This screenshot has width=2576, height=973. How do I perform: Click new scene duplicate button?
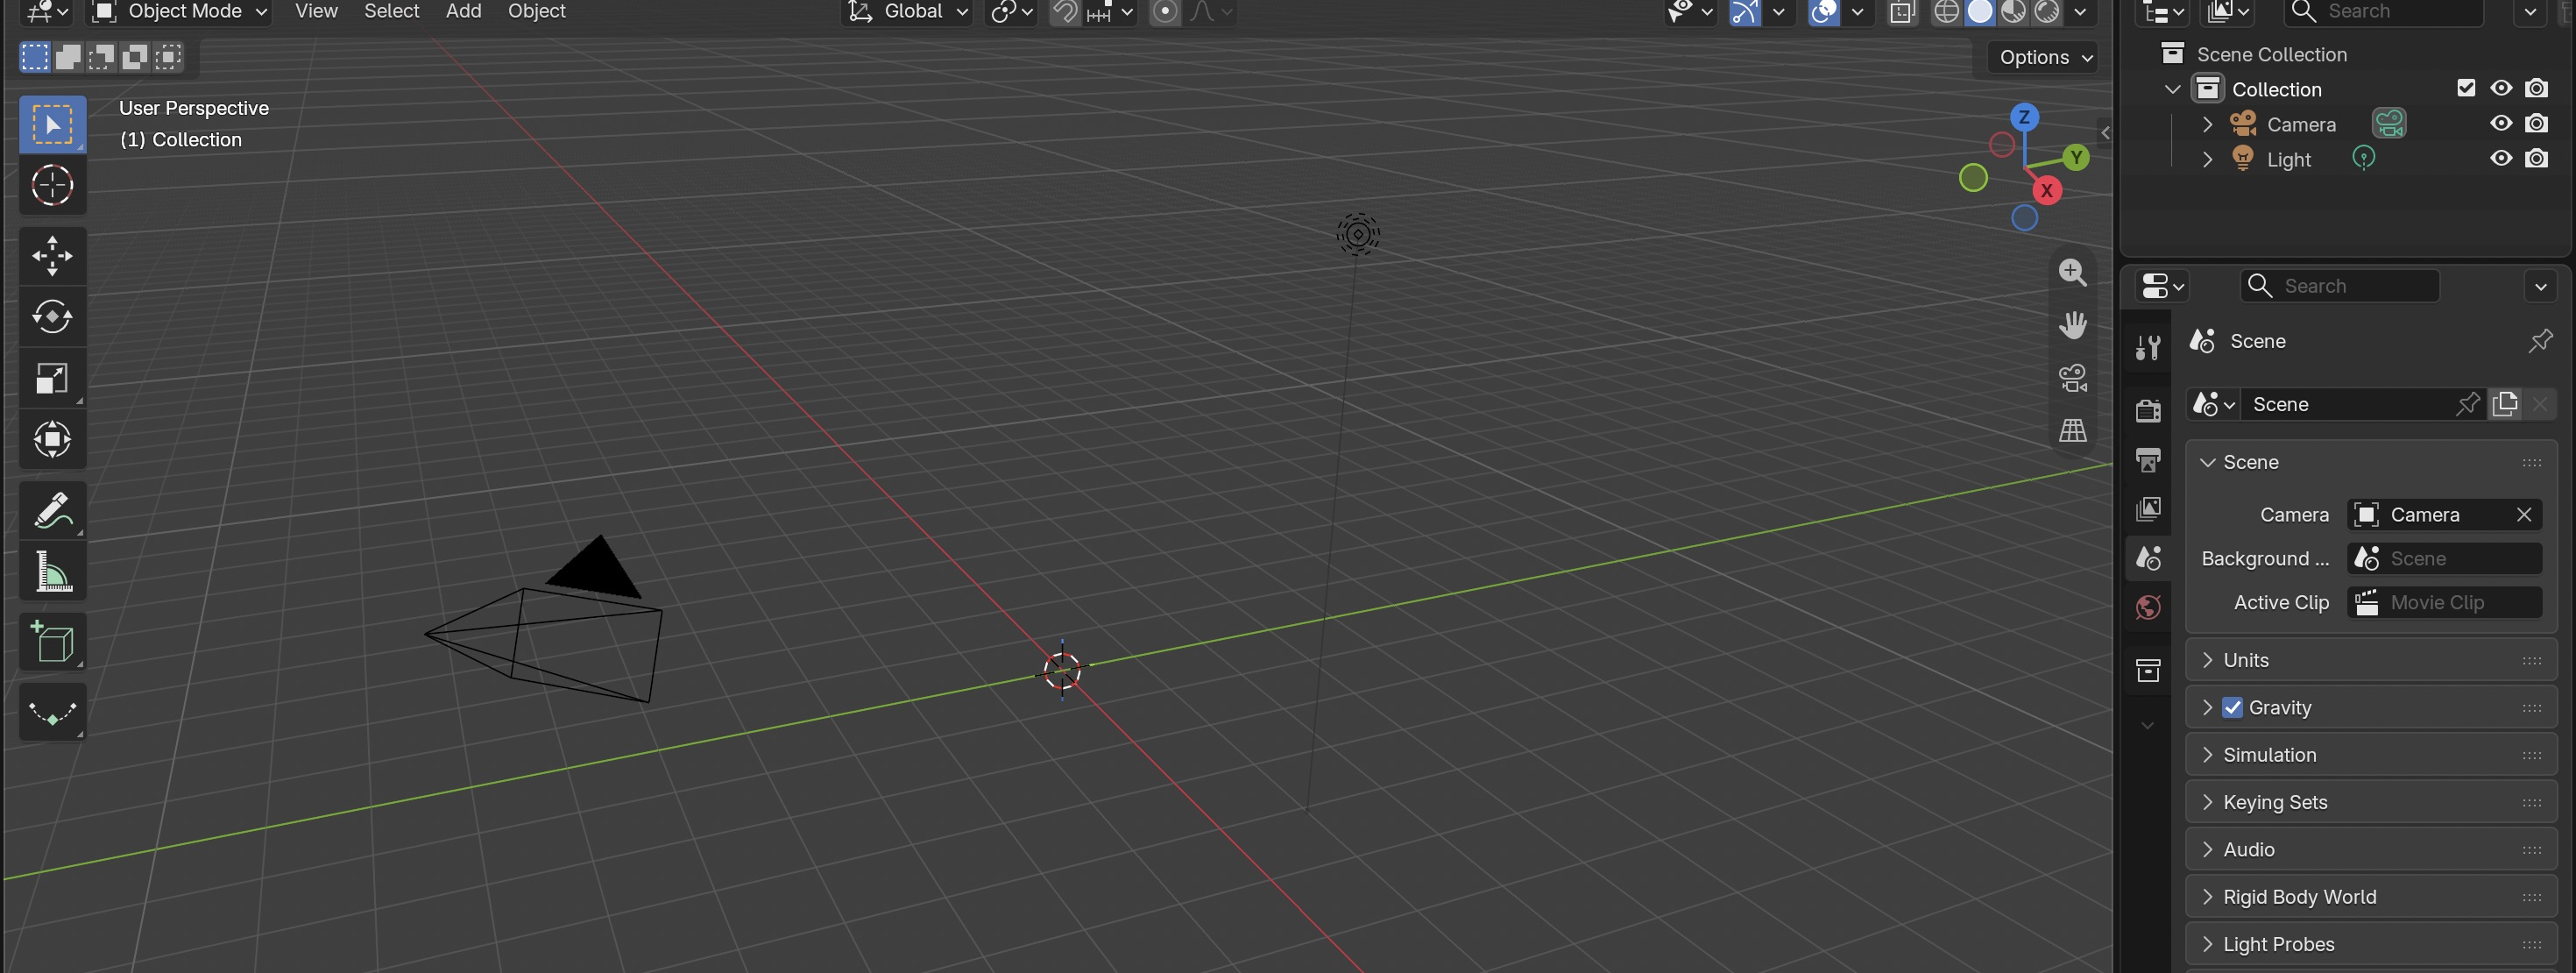[x=2505, y=404]
